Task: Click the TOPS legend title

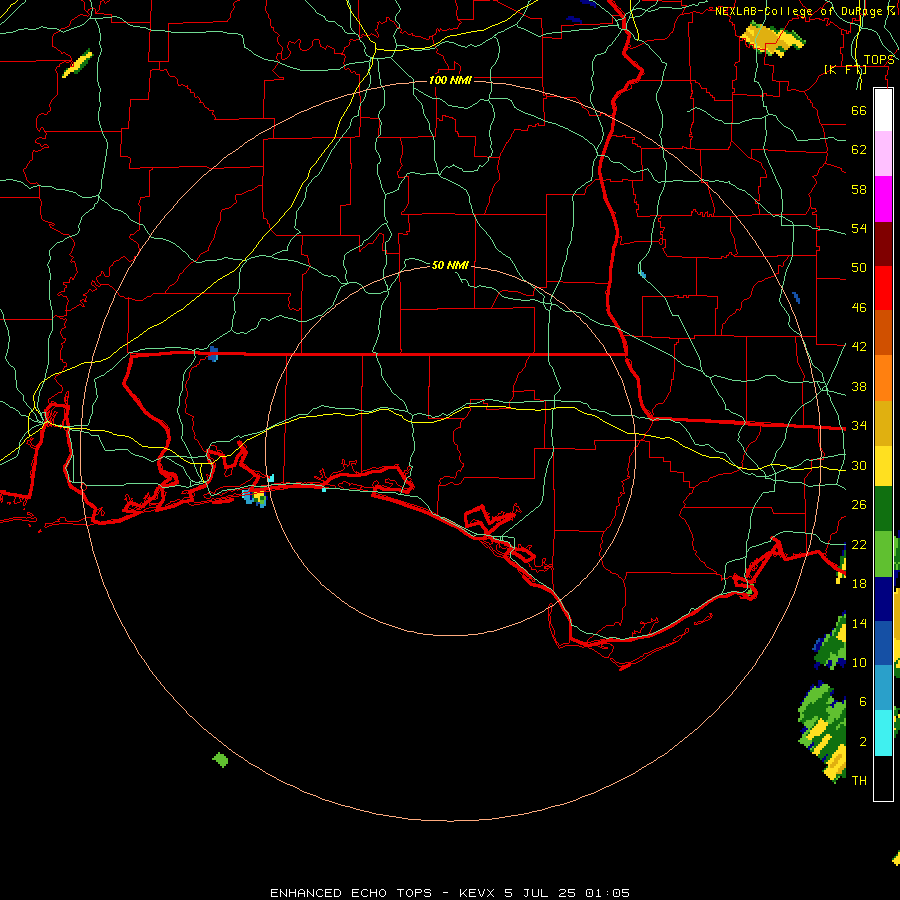Action: click(879, 60)
